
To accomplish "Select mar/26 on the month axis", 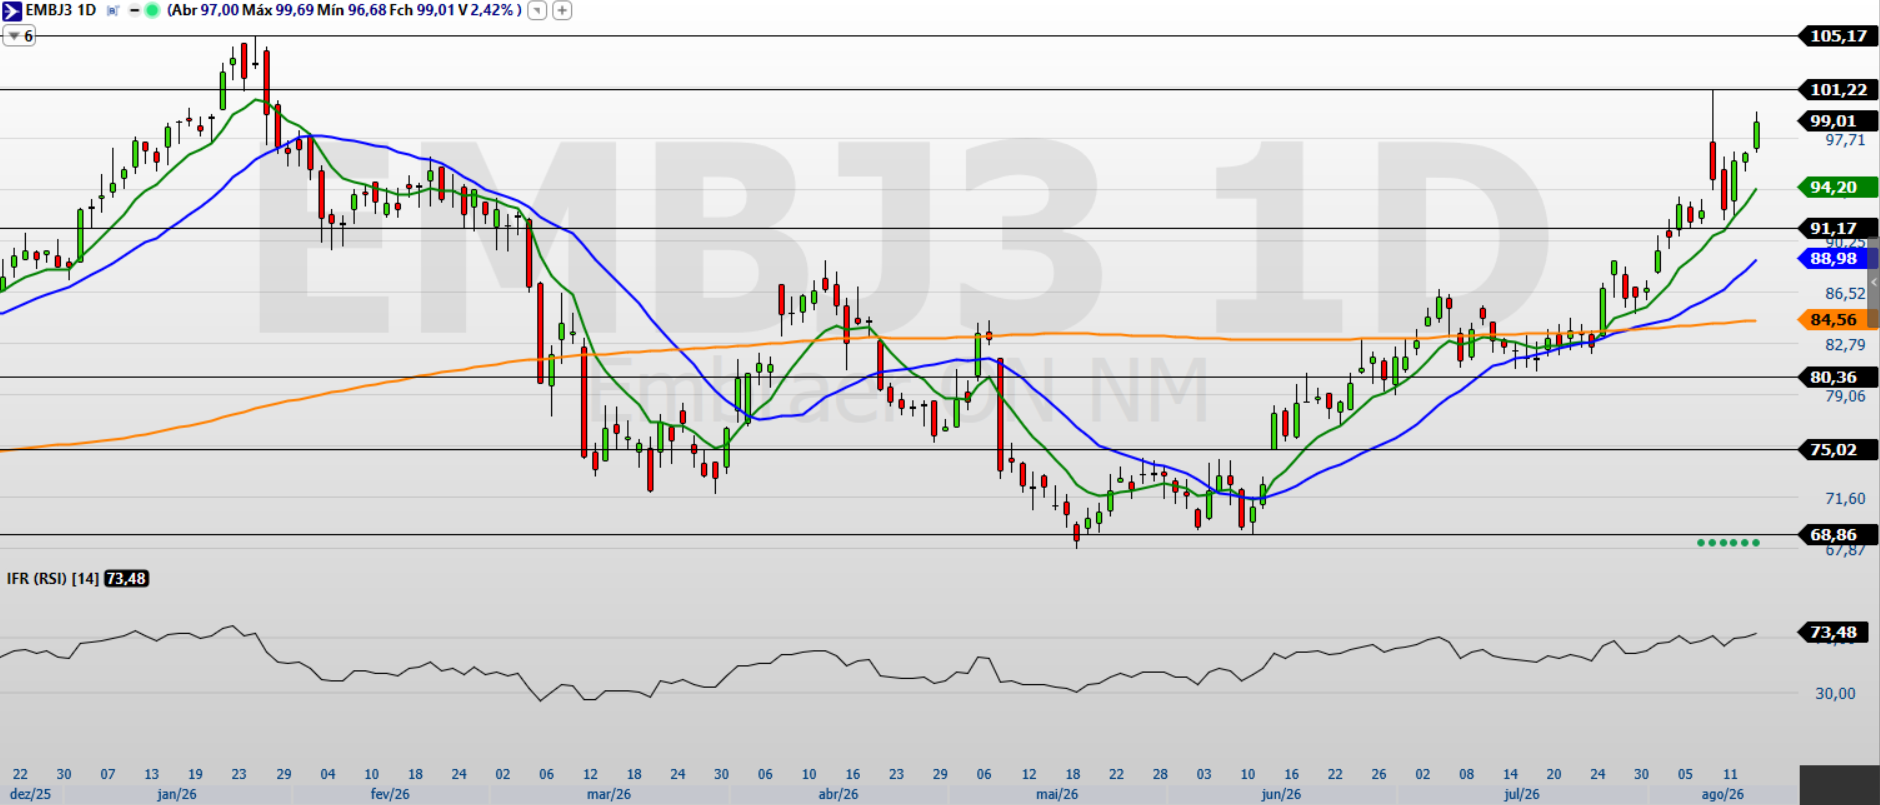I will click(x=609, y=794).
